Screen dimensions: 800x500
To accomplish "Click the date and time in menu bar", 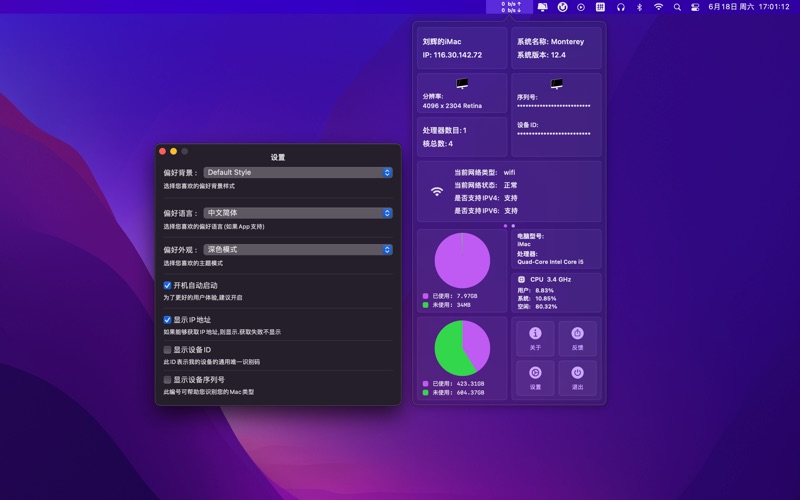I will click(x=748, y=7).
